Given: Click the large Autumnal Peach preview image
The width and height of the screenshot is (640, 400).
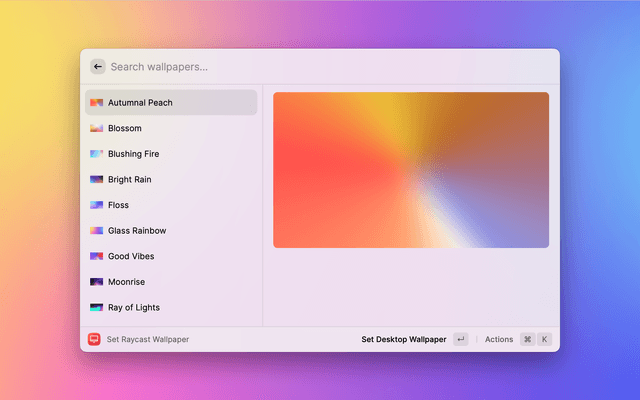Looking at the screenshot, I should click(410, 170).
